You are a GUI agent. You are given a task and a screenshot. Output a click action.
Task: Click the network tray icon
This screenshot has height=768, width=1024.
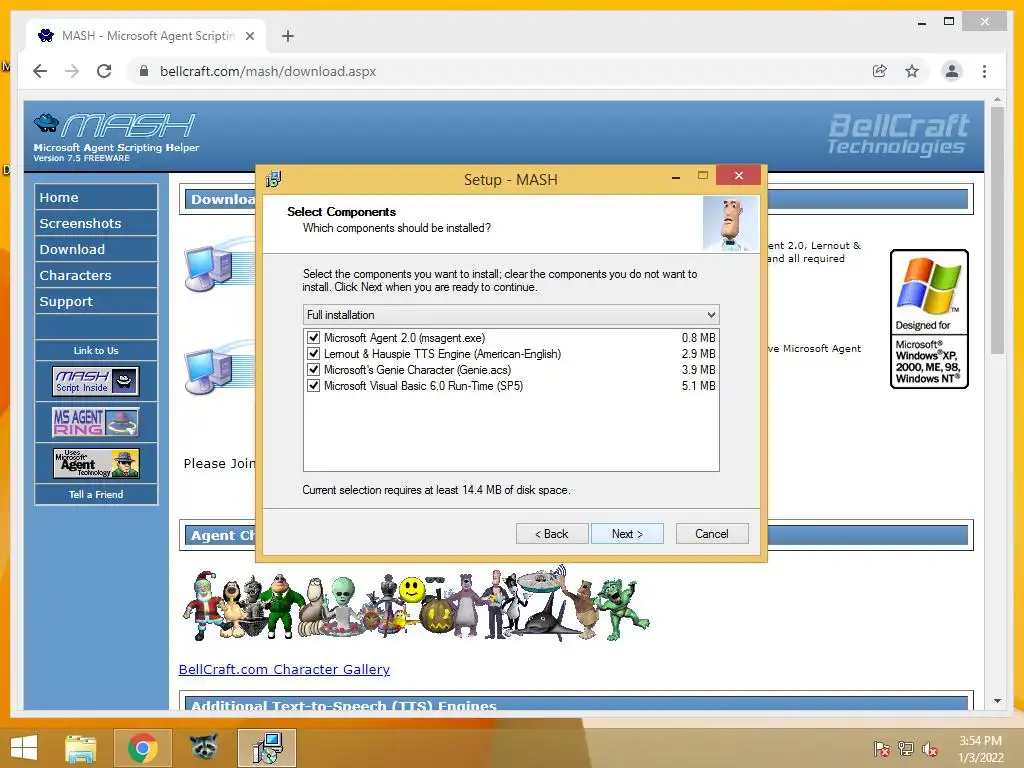pyautogui.click(x=906, y=748)
